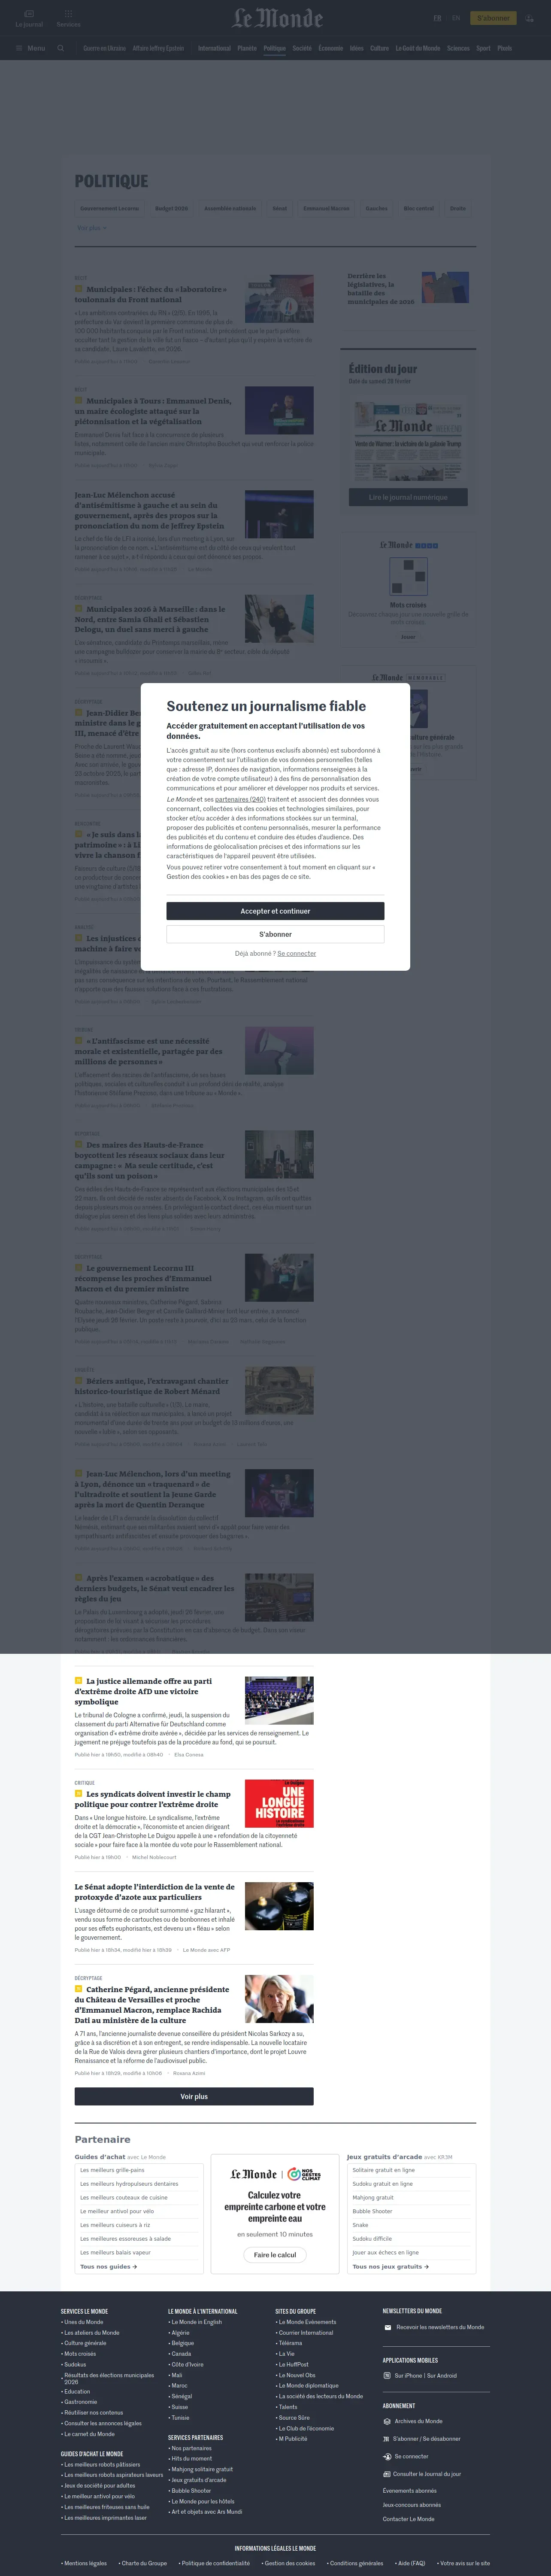
Task: Open Recevoir les newsletters du Monde link
Action: click(440, 2327)
